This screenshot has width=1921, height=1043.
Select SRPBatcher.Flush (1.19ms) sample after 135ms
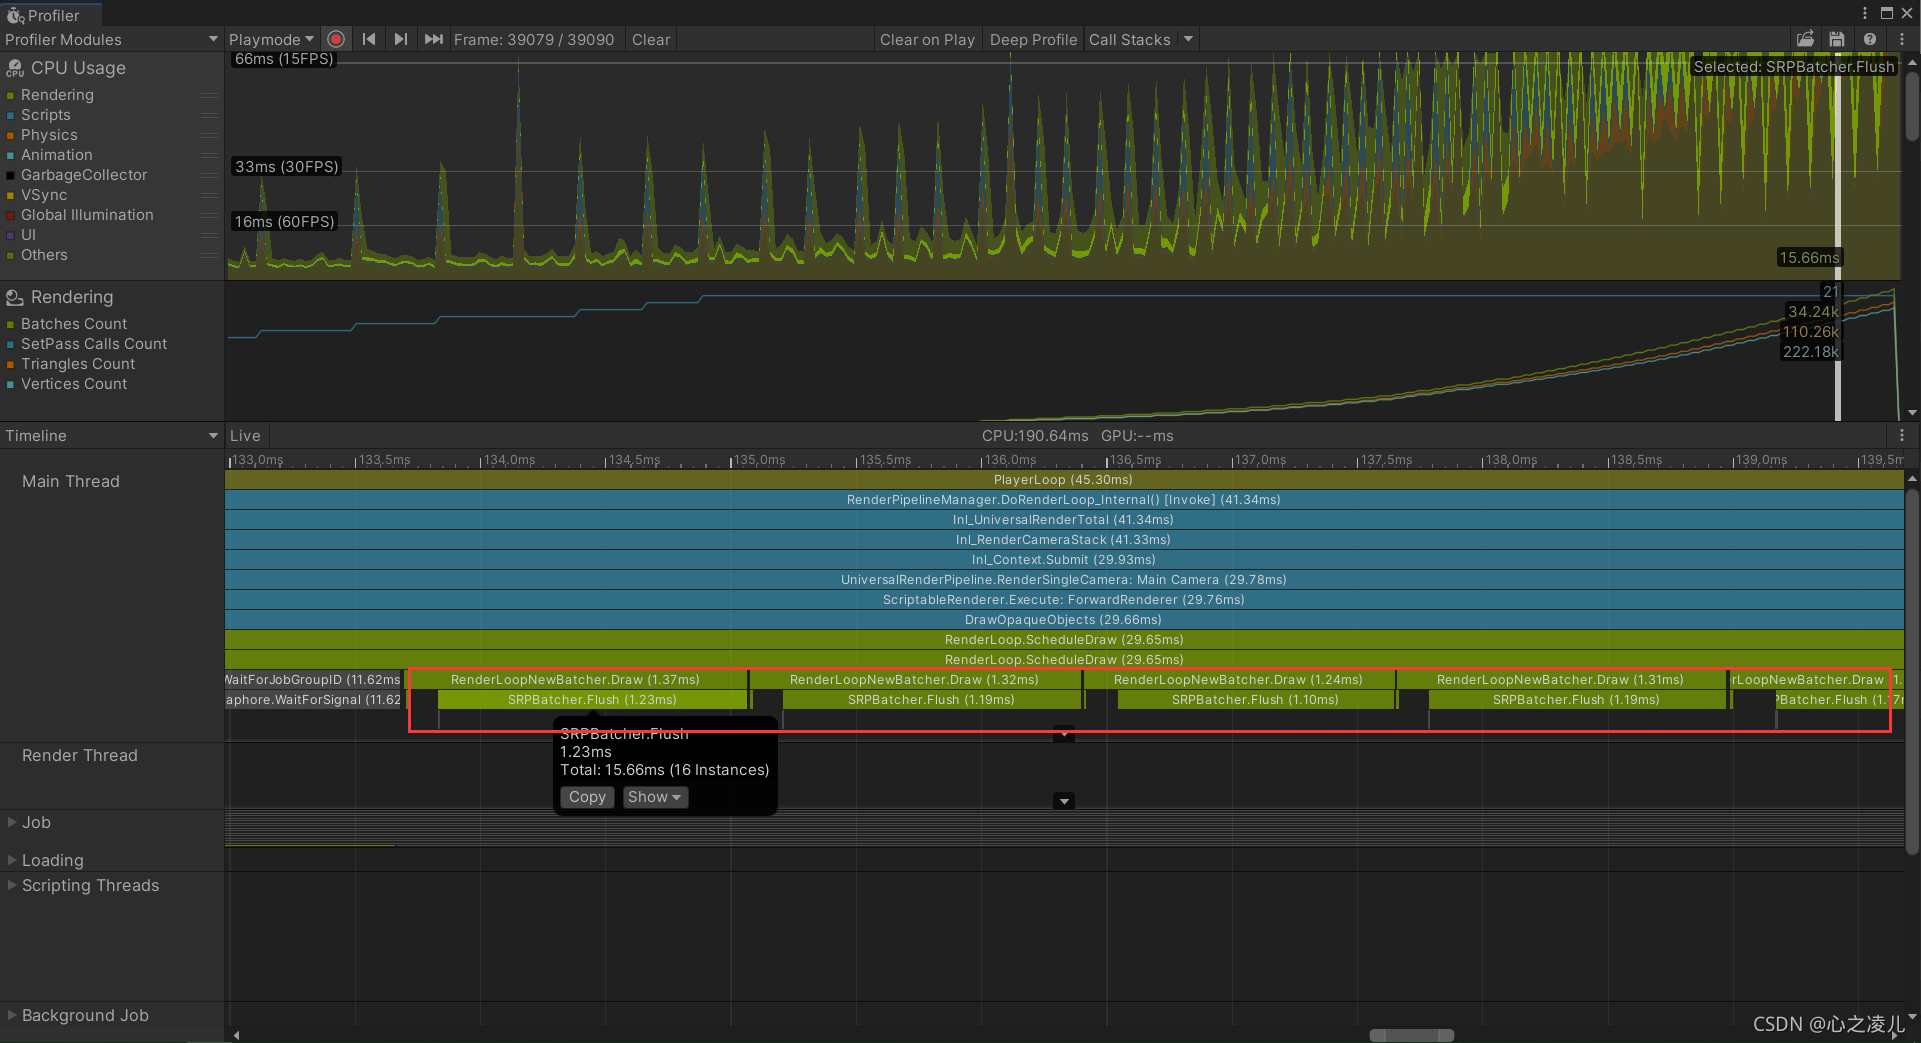point(931,700)
